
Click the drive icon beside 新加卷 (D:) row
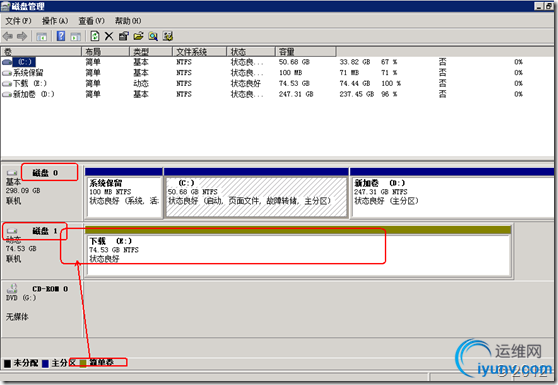coord(7,94)
